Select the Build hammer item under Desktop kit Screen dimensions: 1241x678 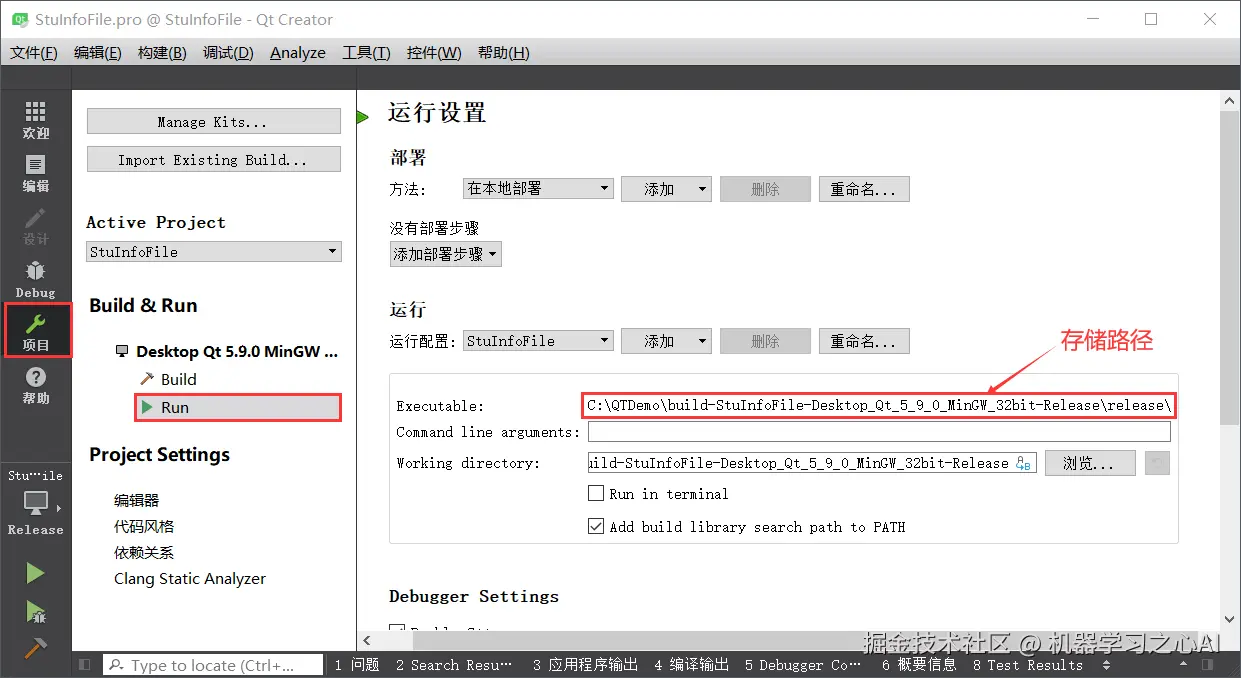pyautogui.click(x=168, y=379)
